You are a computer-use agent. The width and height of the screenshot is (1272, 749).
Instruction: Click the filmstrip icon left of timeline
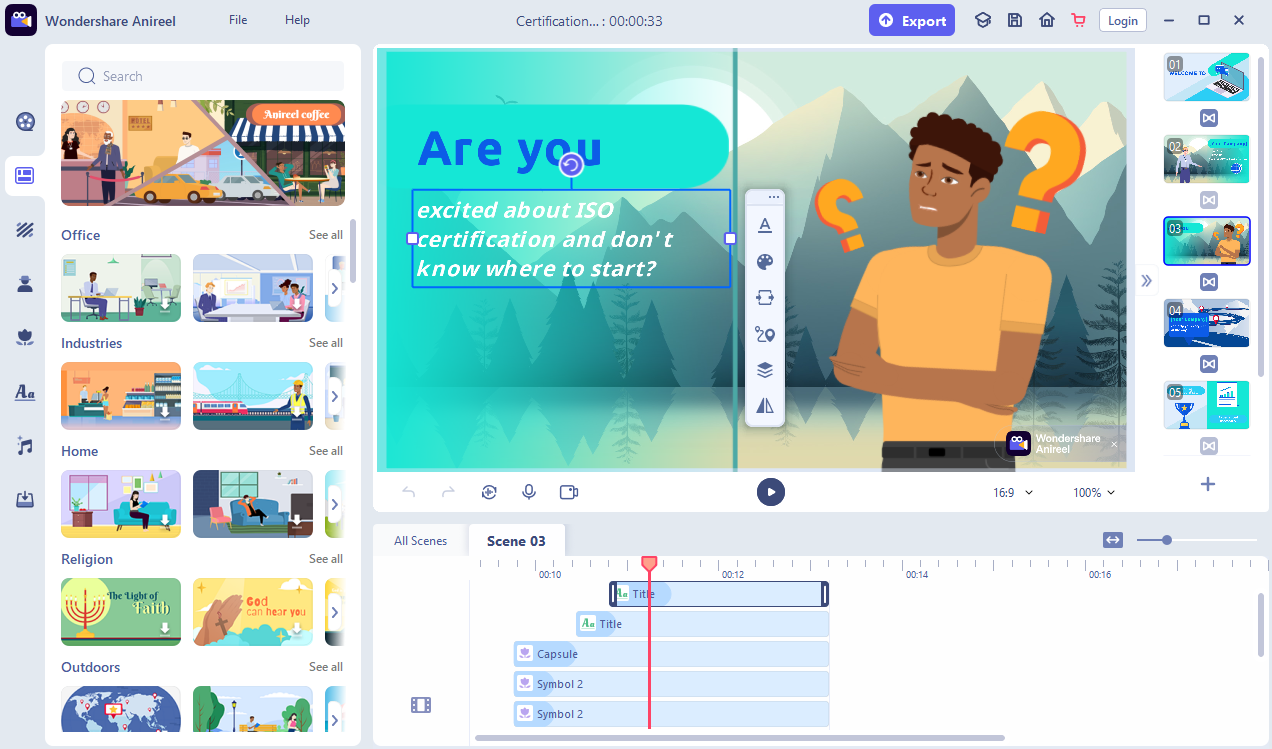click(421, 705)
